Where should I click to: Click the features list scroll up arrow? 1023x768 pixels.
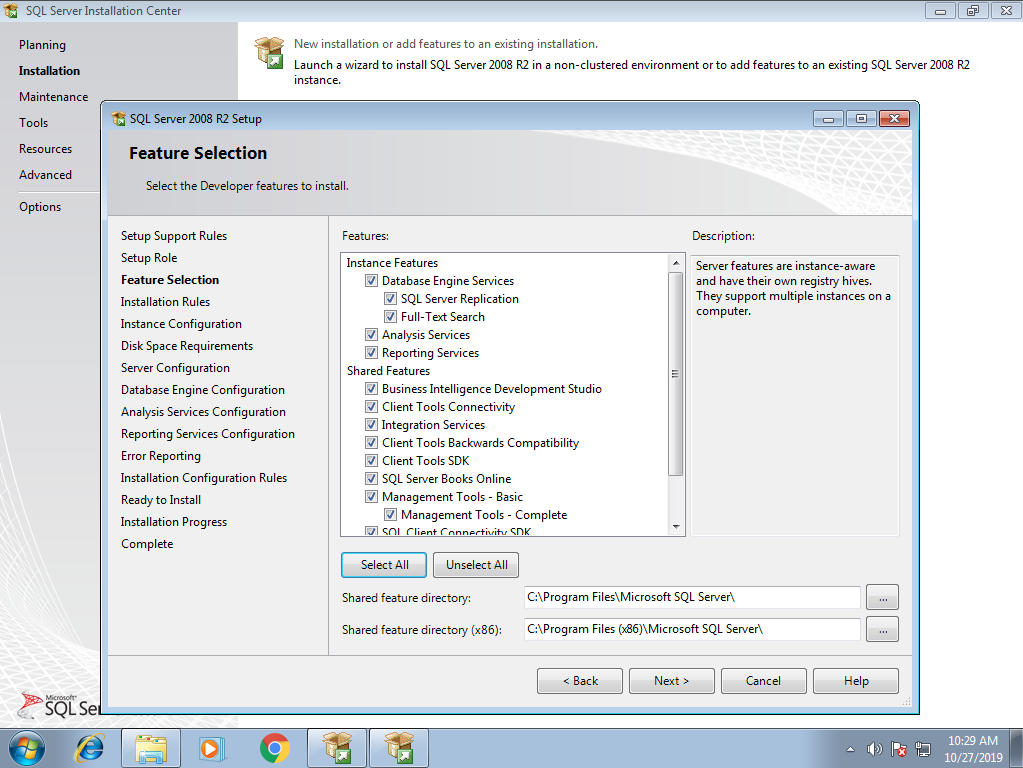pos(676,263)
